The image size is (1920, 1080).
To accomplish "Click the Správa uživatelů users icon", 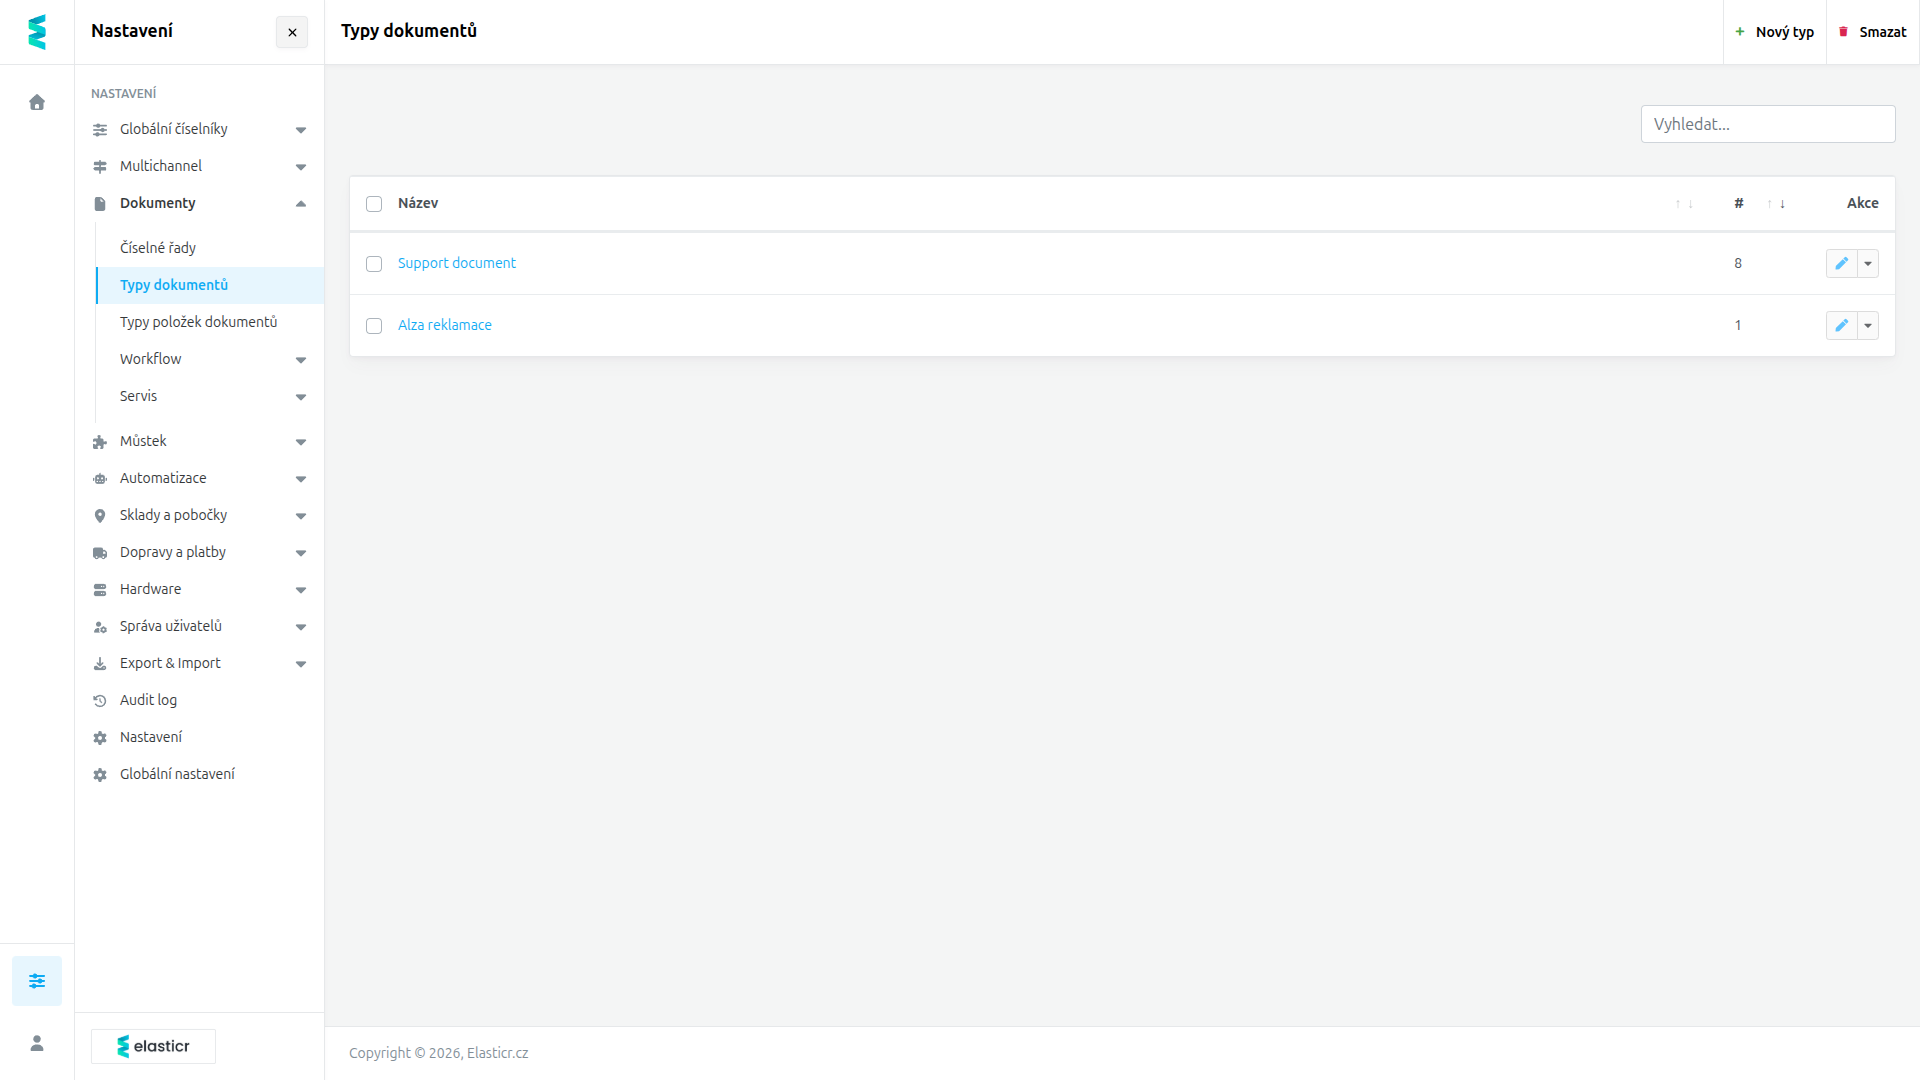I will click(100, 627).
